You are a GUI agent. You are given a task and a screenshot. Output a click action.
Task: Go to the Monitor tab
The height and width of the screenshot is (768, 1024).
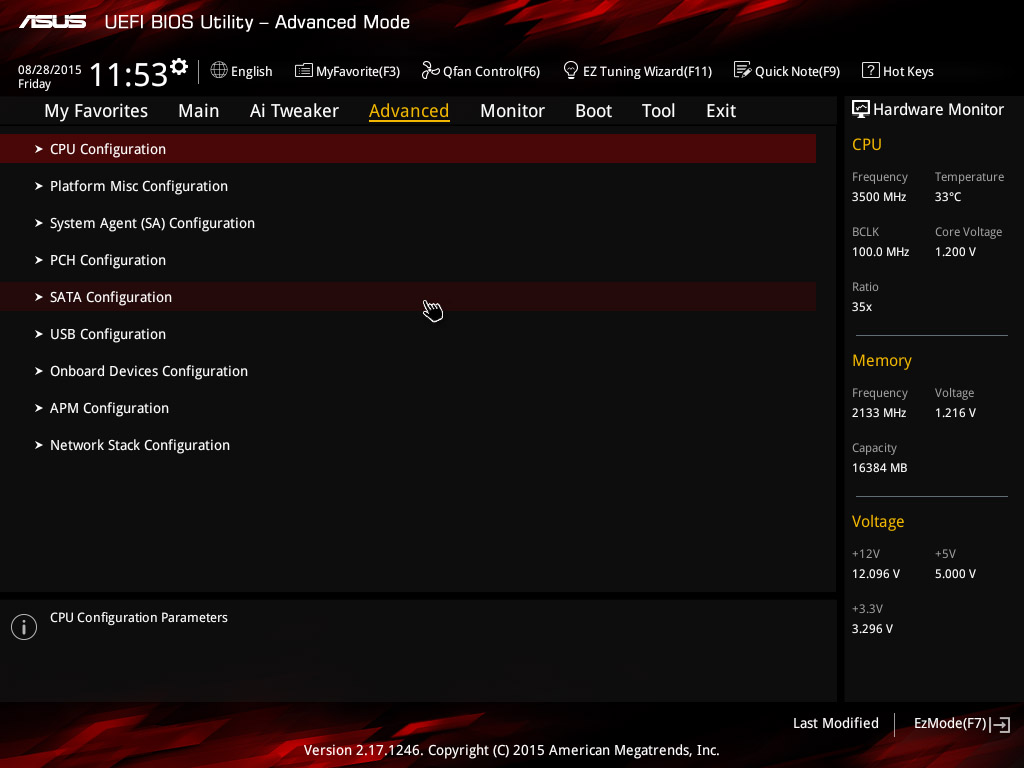(x=513, y=111)
